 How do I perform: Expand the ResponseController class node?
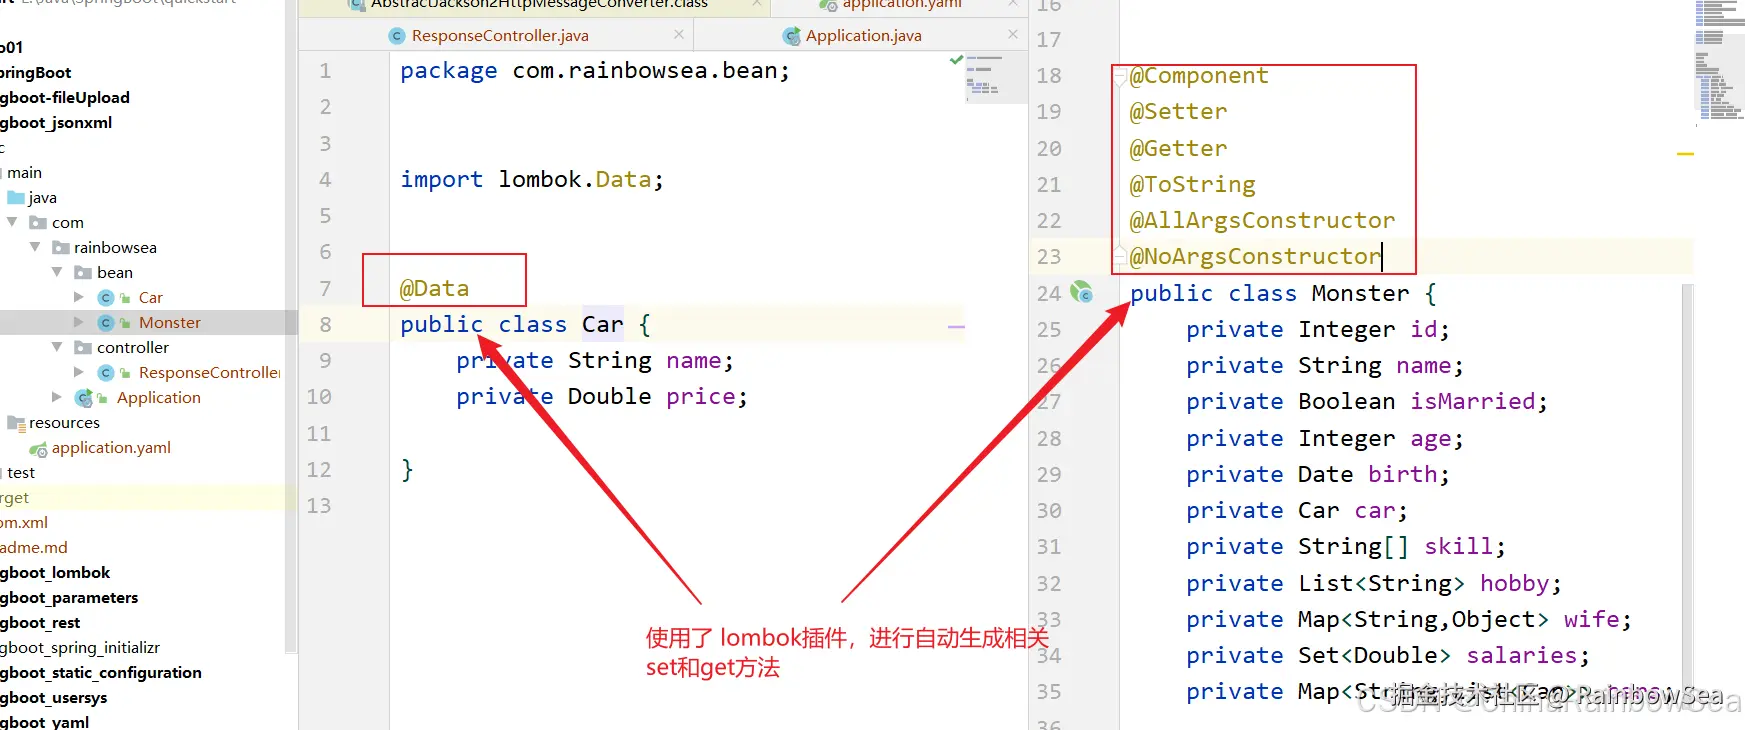tap(79, 372)
